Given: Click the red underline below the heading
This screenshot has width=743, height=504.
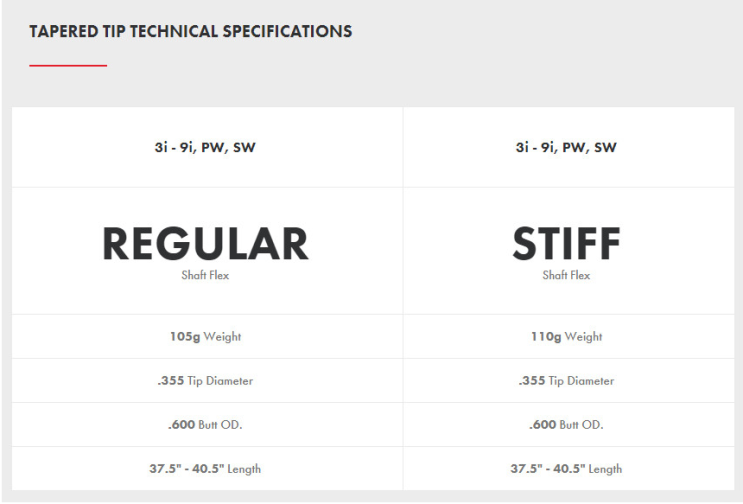Looking at the screenshot, I should [x=68, y=65].
